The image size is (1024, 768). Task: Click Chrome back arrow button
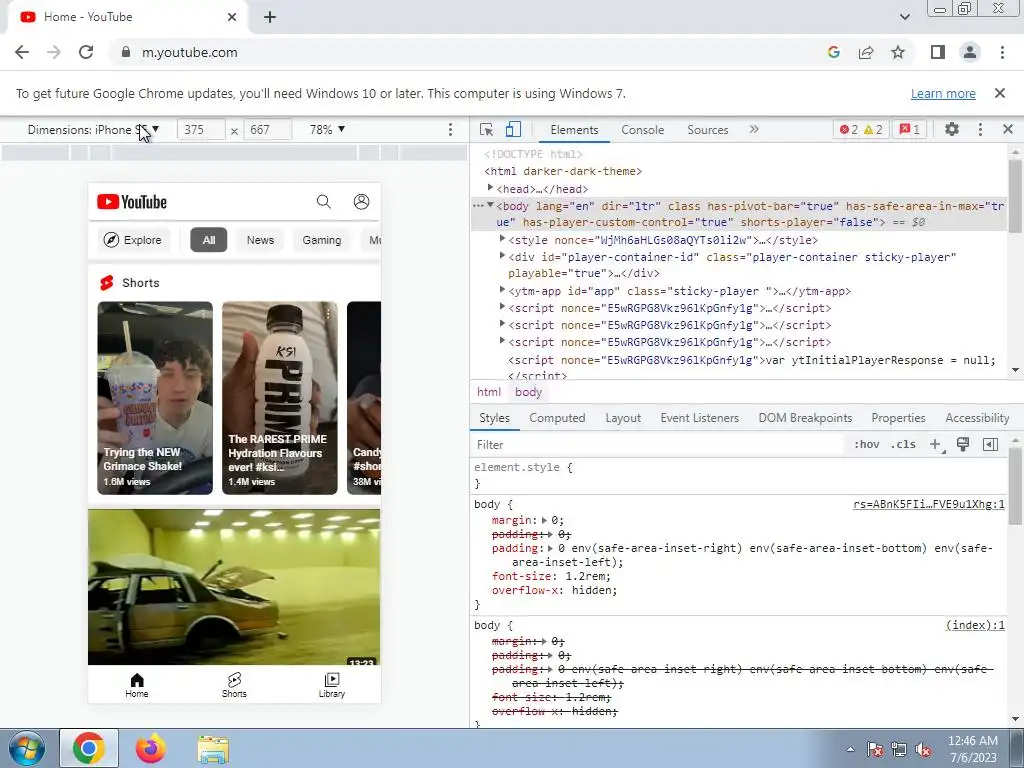pyautogui.click(x=22, y=52)
